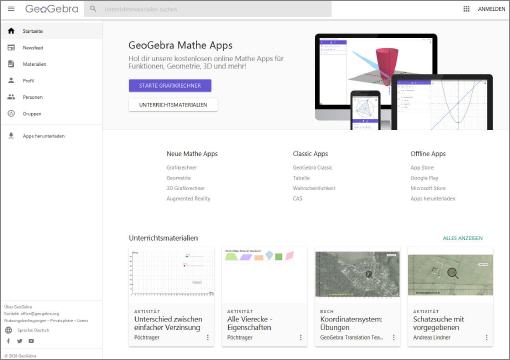Viewport: 510px width, 360px height.
Task: Select Newsfeed in the sidebar
Action: [x=52, y=48]
